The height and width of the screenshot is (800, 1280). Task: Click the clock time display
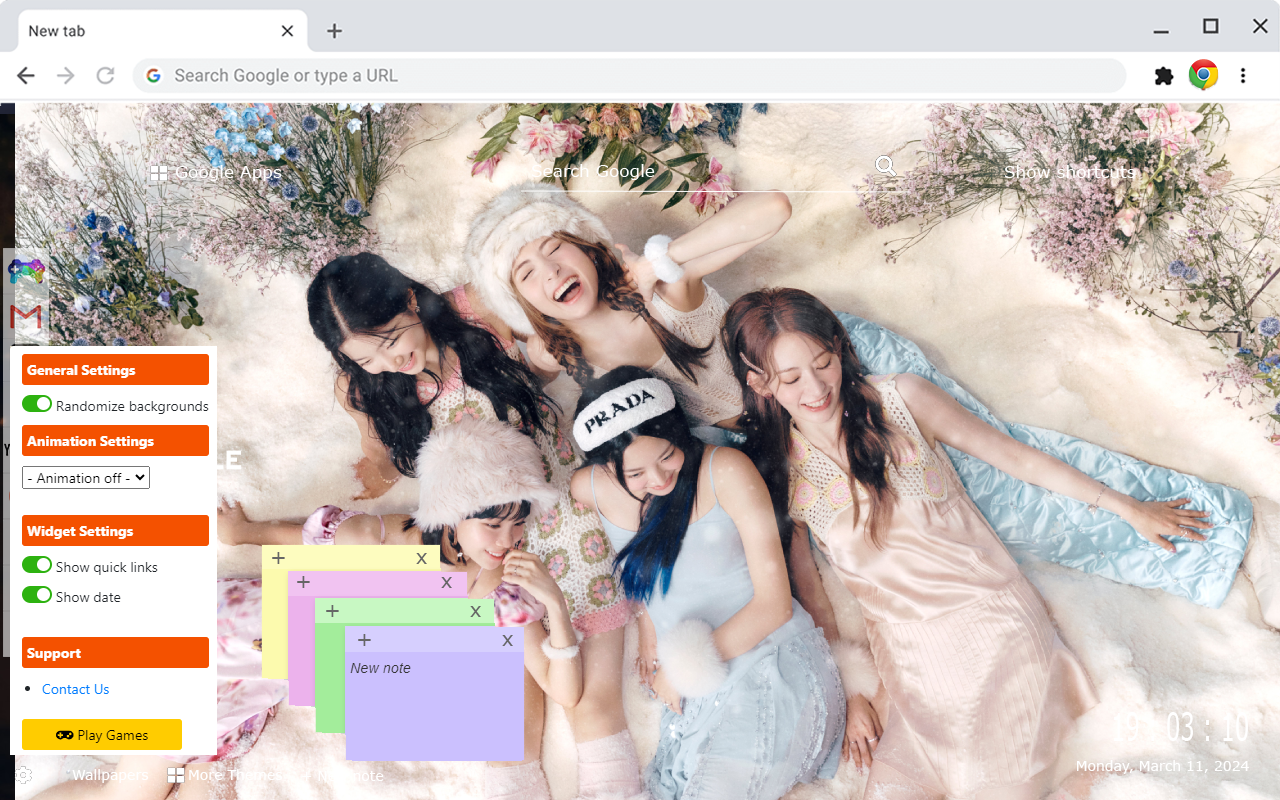pyautogui.click(x=1182, y=727)
